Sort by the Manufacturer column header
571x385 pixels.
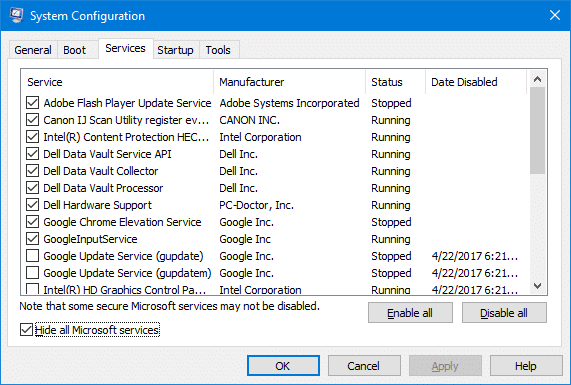click(x=290, y=82)
